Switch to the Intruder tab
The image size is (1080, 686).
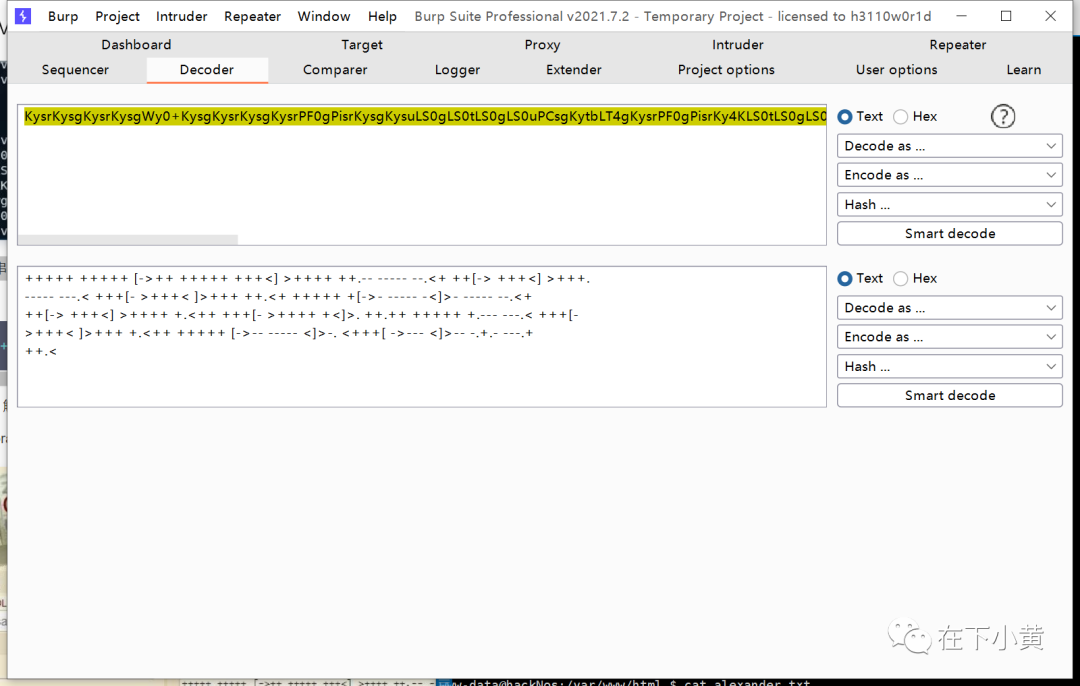(x=738, y=45)
